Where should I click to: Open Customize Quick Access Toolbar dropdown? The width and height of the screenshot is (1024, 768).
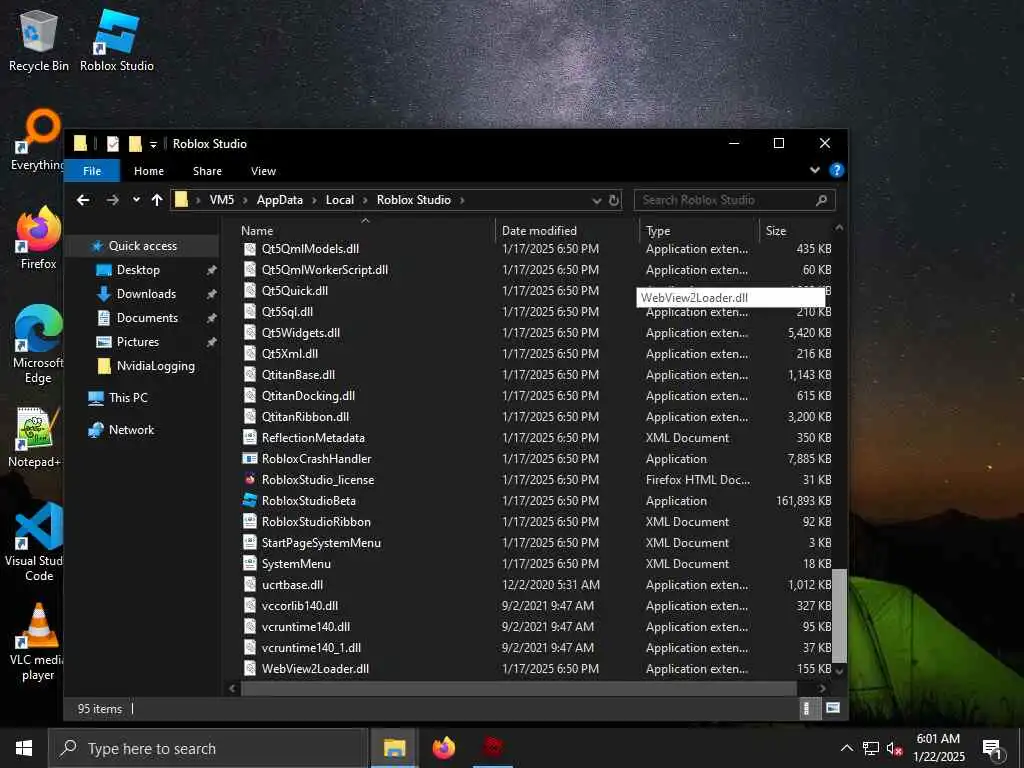coord(153,144)
